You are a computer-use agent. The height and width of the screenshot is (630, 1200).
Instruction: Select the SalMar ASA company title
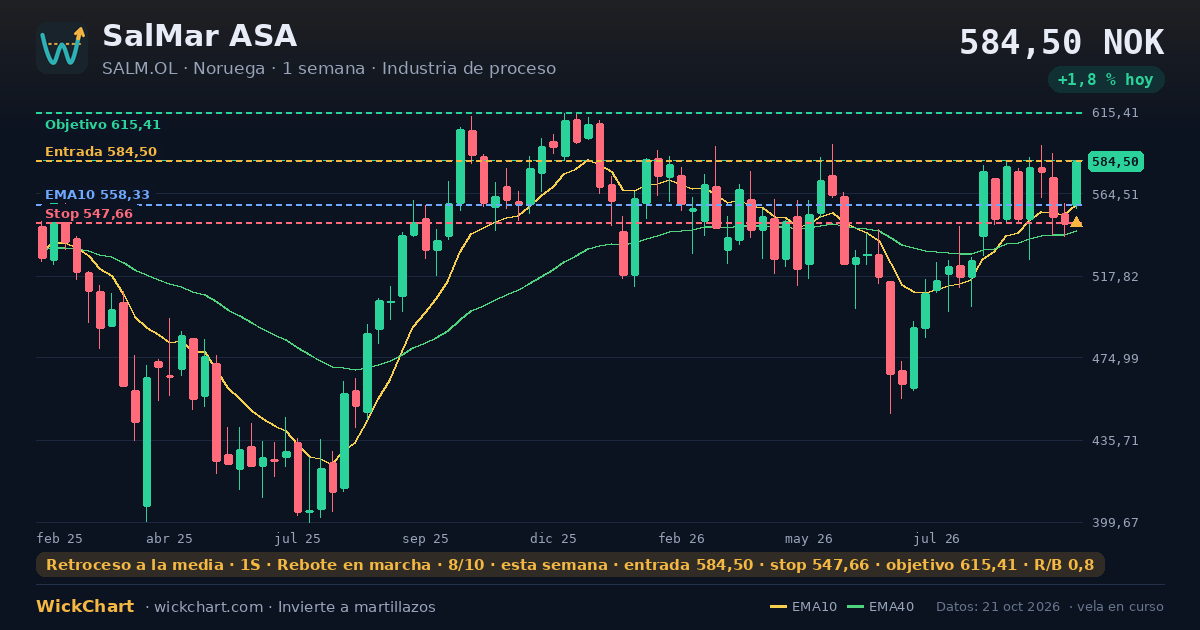(200, 36)
